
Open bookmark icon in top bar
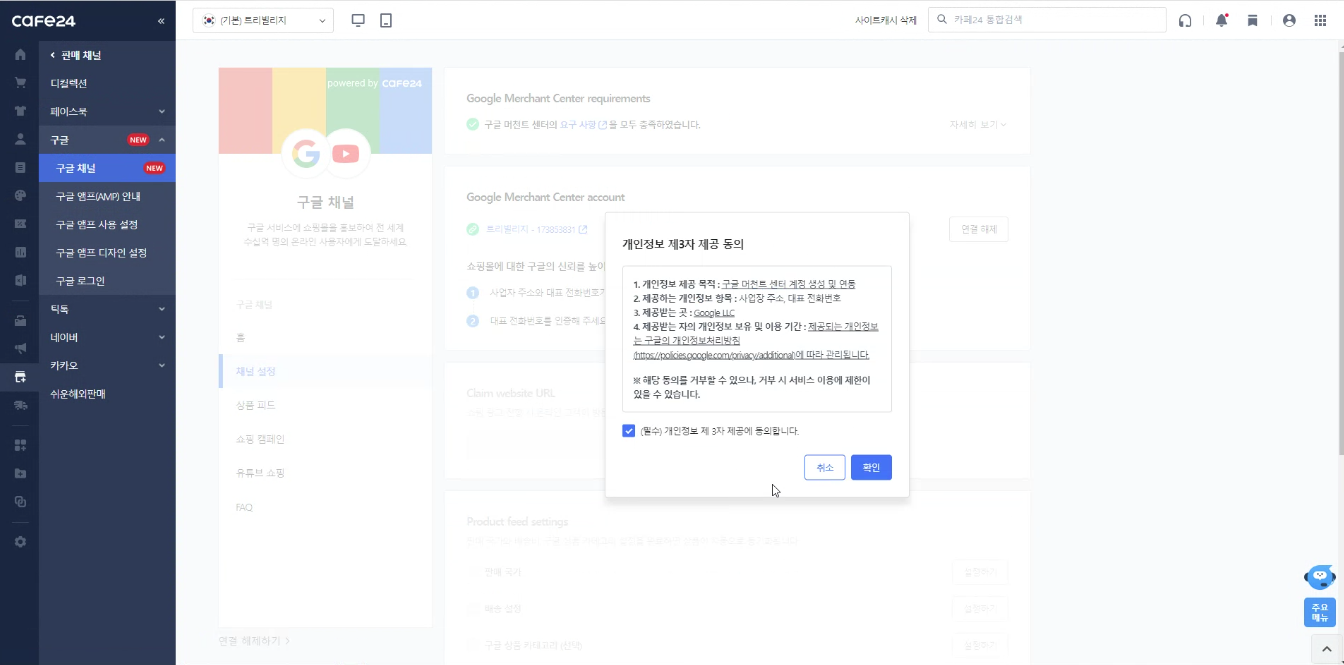click(1252, 20)
